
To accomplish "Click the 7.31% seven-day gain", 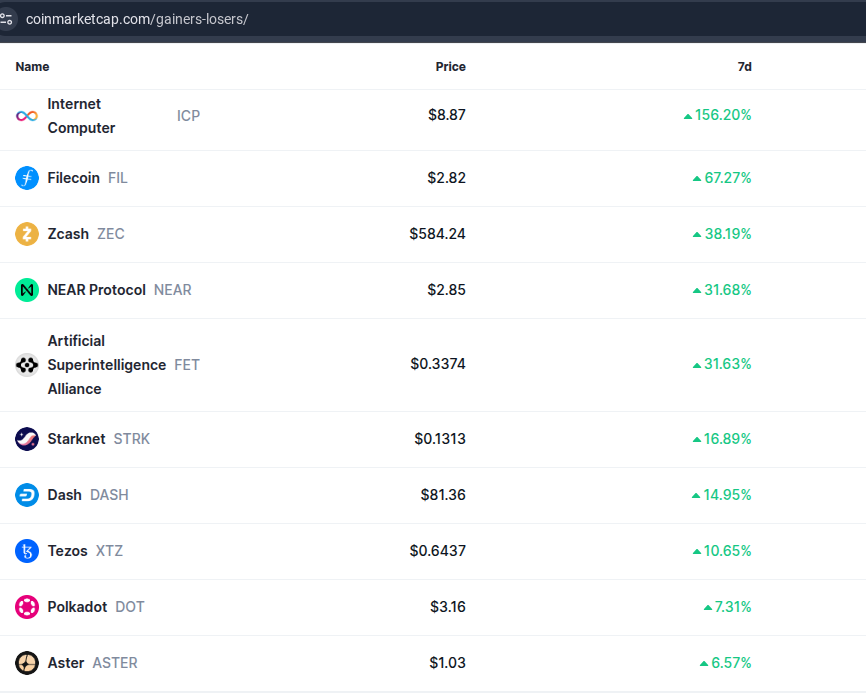I will click(727, 607).
